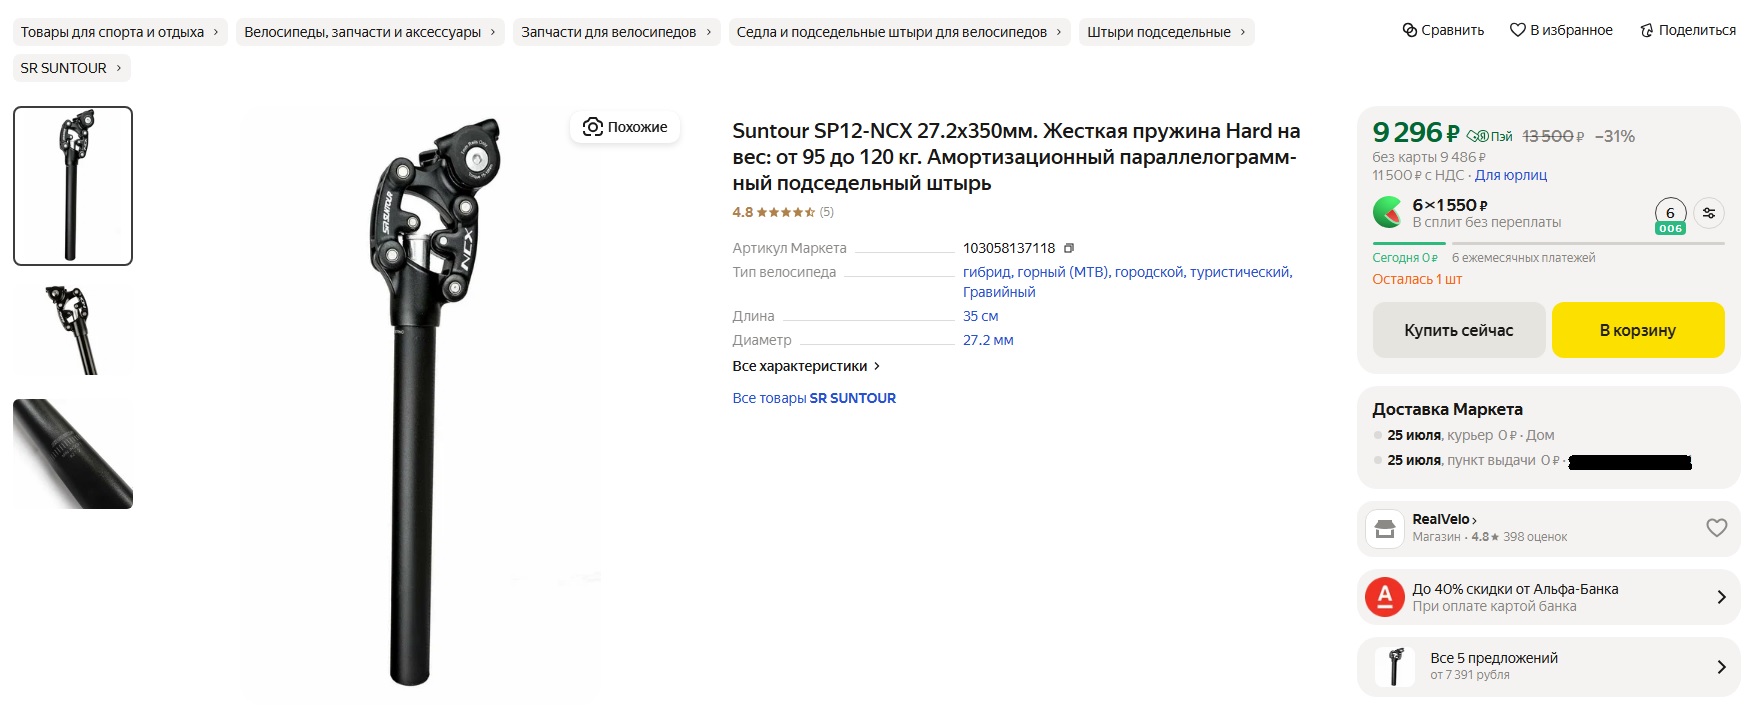
Task: Click the Yandex Split green logo icon
Action: 1387,212
